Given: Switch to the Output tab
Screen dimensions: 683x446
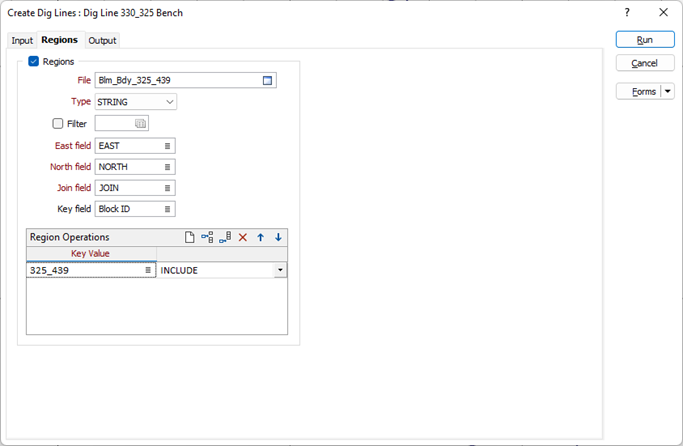Looking at the screenshot, I should (102, 41).
